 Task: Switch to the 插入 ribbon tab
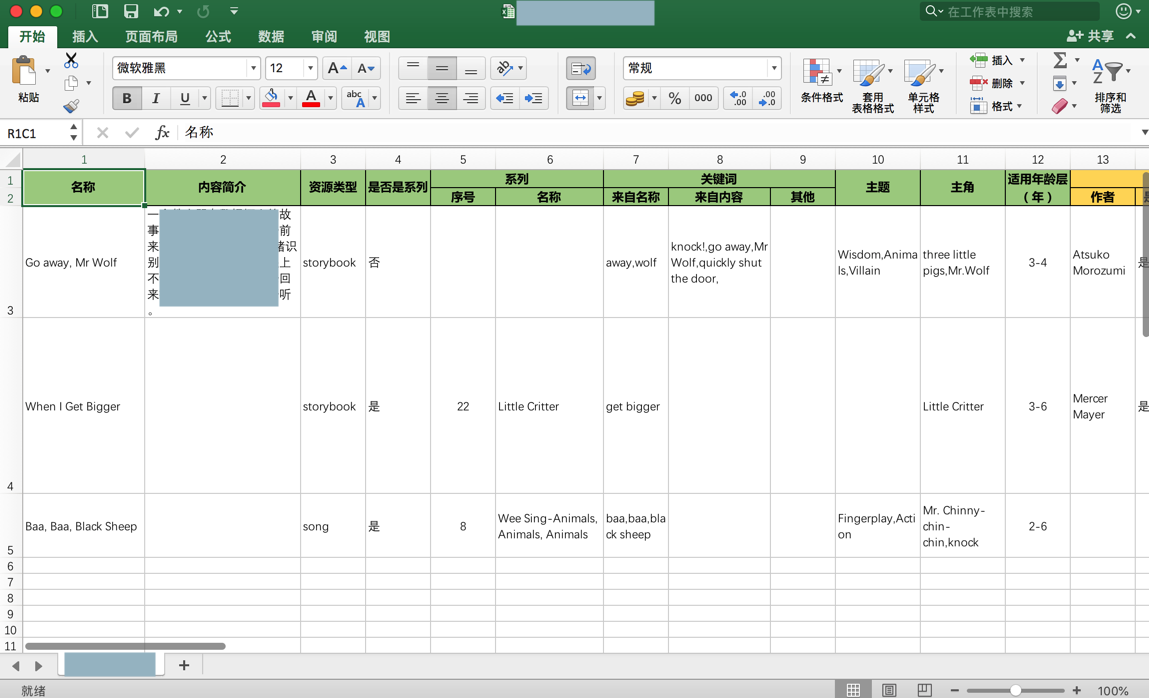[x=85, y=36]
